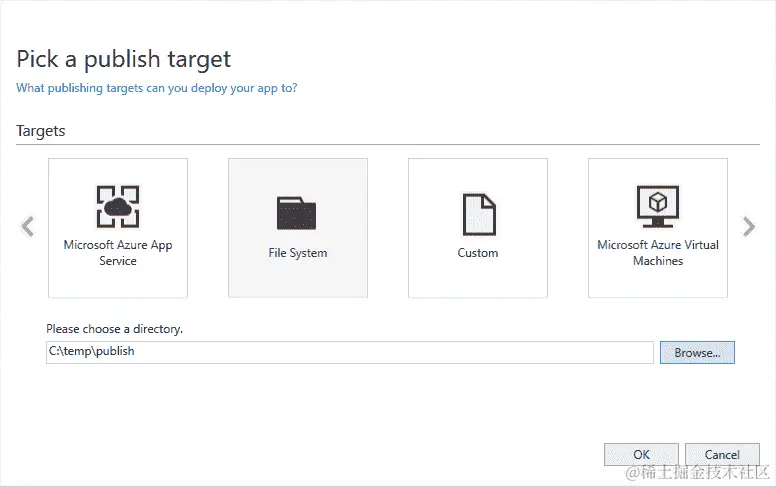Select the Microsoft Azure App Service cloud icon
The height and width of the screenshot is (487, 776).
click(x=118, y=206)
